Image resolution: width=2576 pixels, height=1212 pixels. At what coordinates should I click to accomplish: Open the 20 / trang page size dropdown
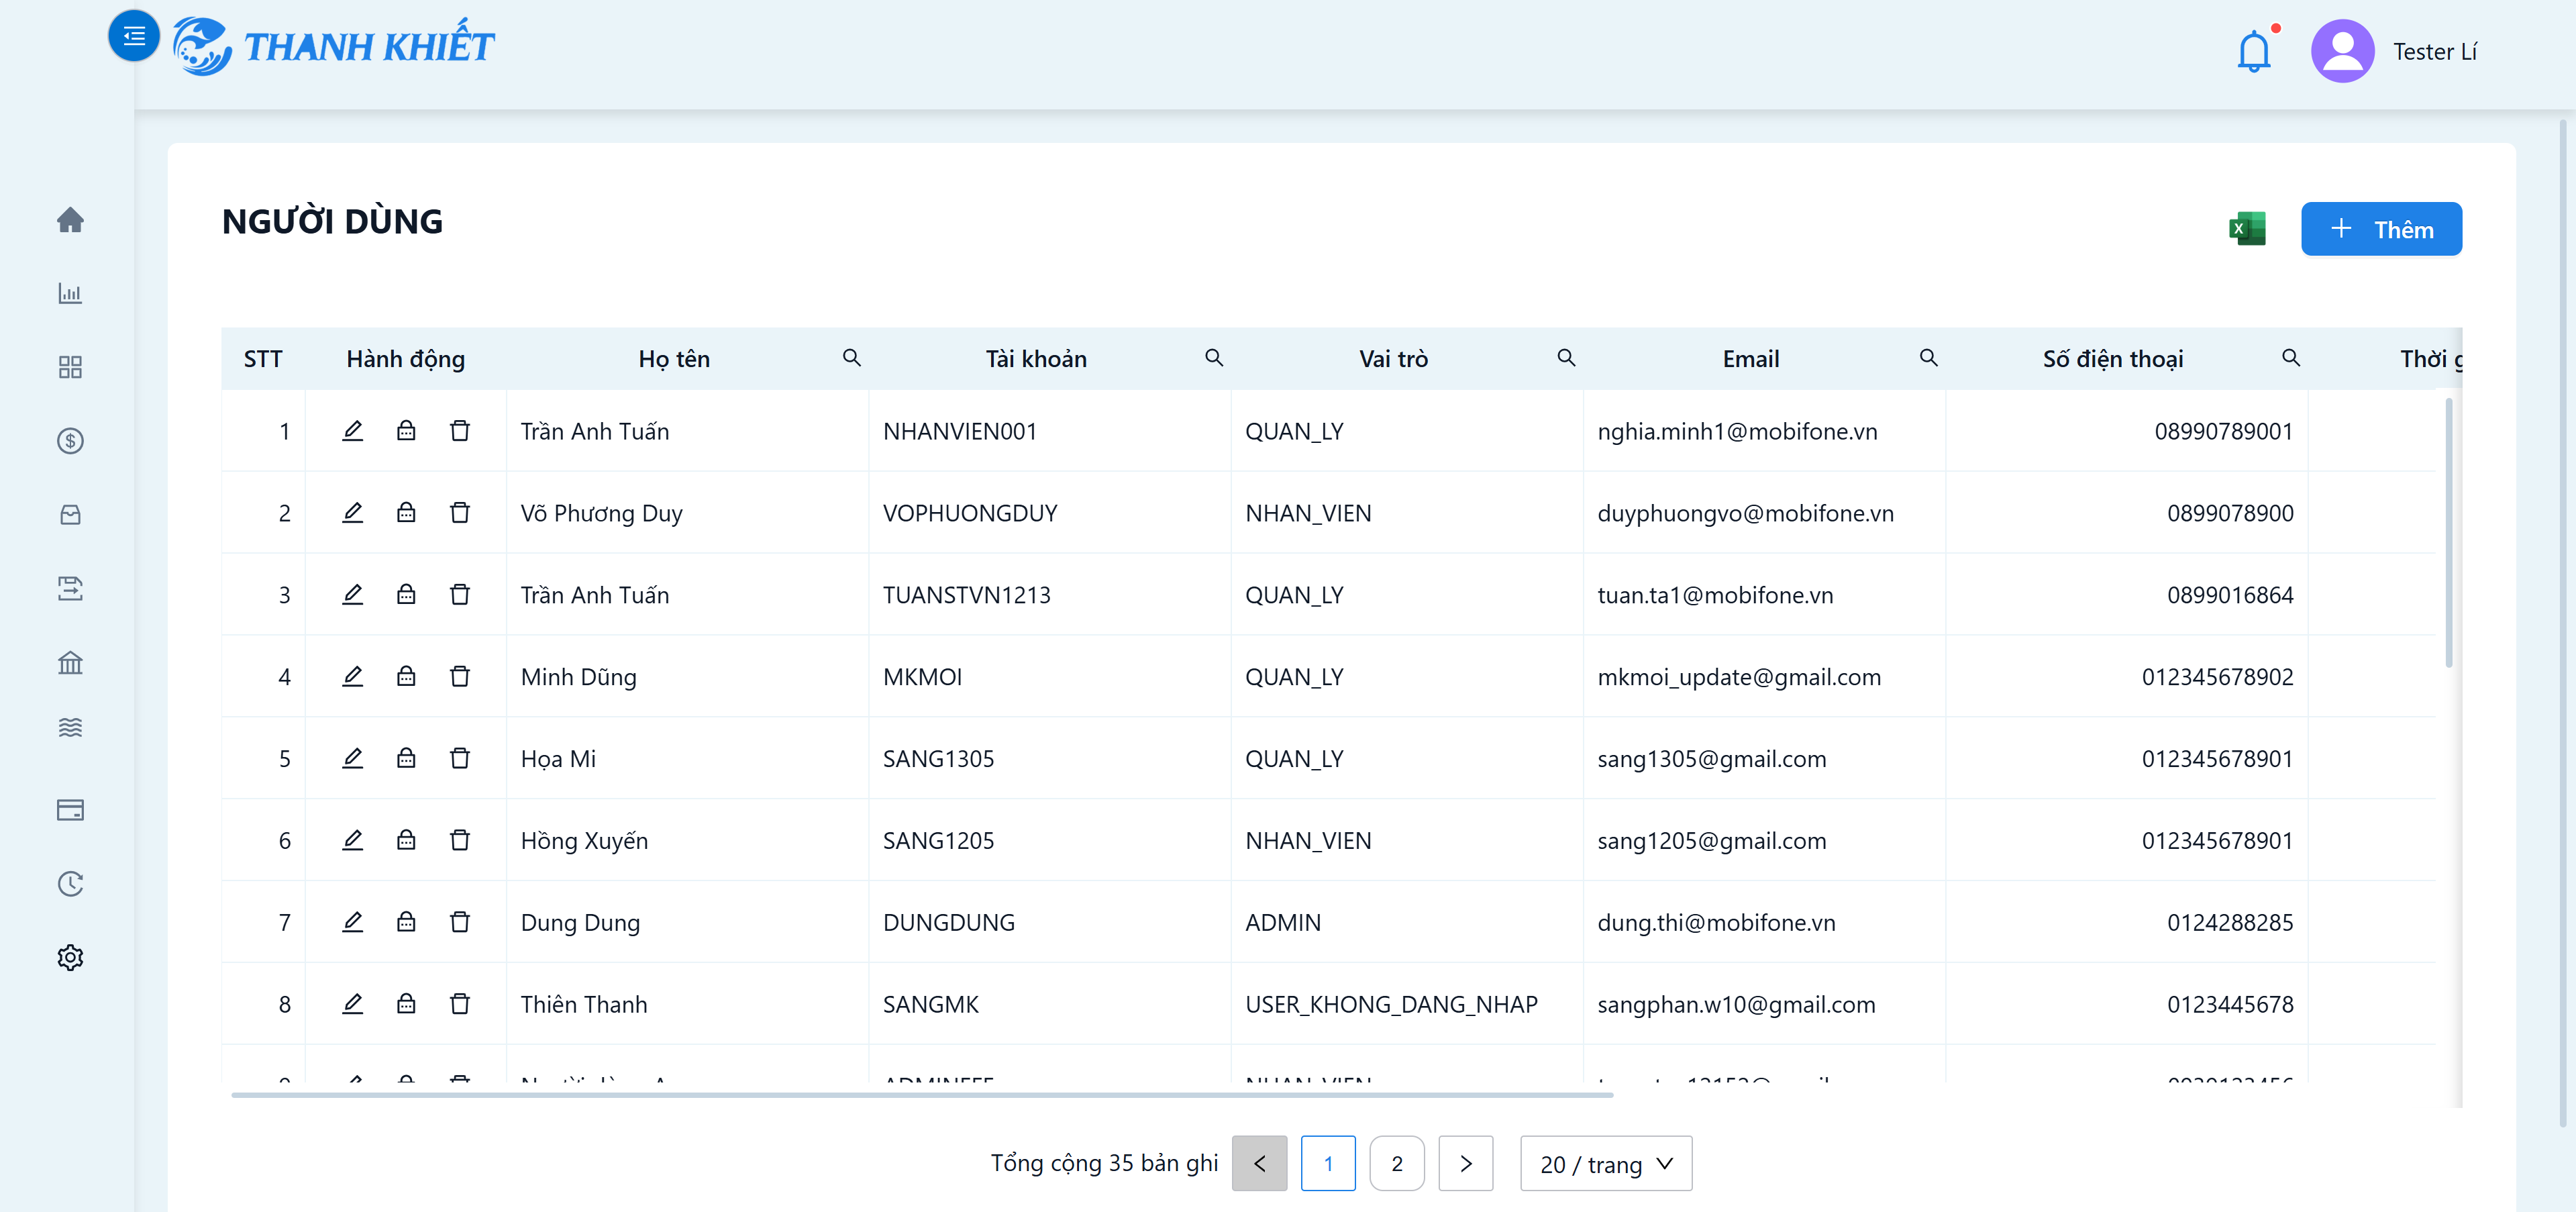[1605, 1163]
